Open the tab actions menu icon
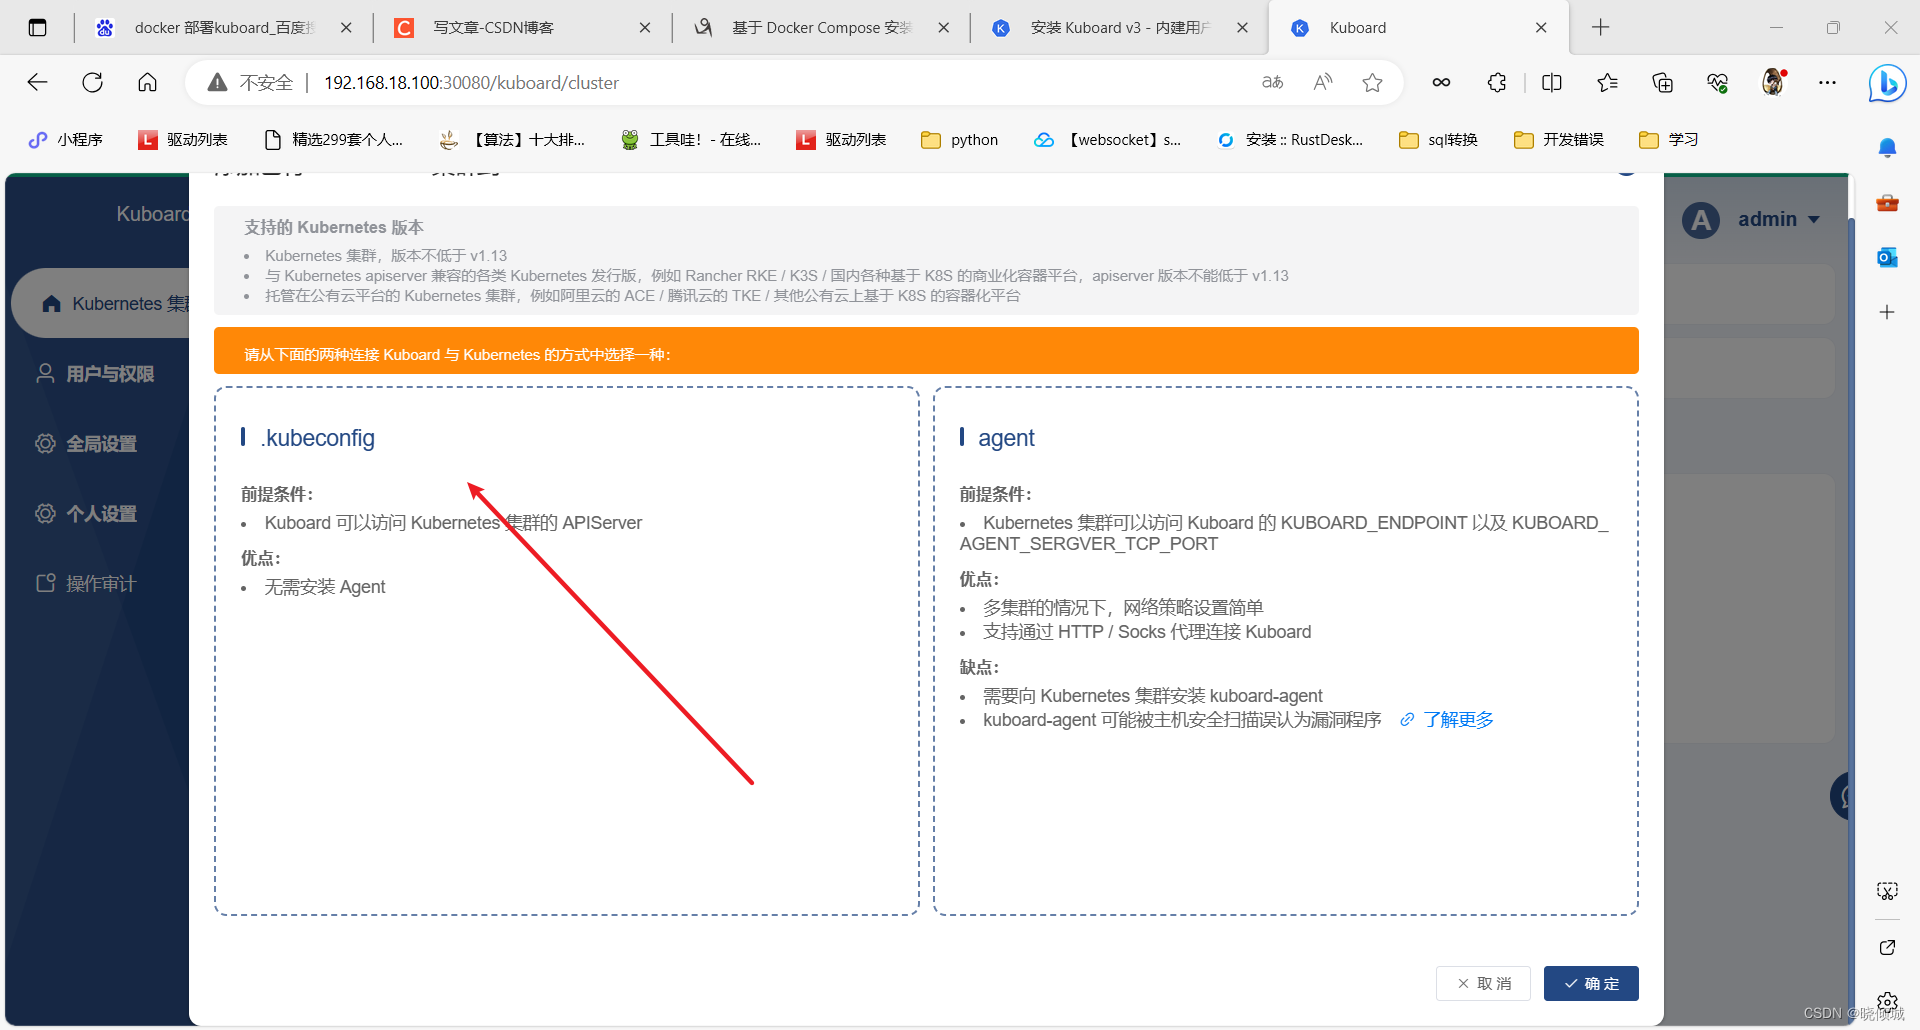 [x=37, y=28]
